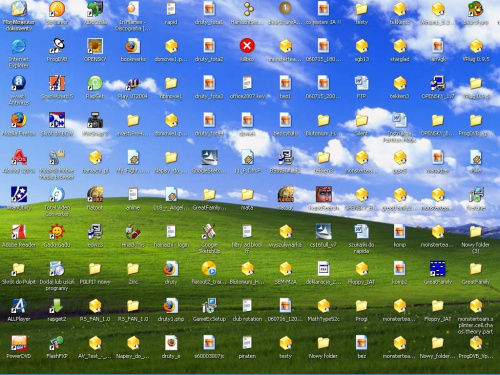The image size is (500, 375).
Task: Open the SEMINZA archive file
Action: click(x=285, y=268)
